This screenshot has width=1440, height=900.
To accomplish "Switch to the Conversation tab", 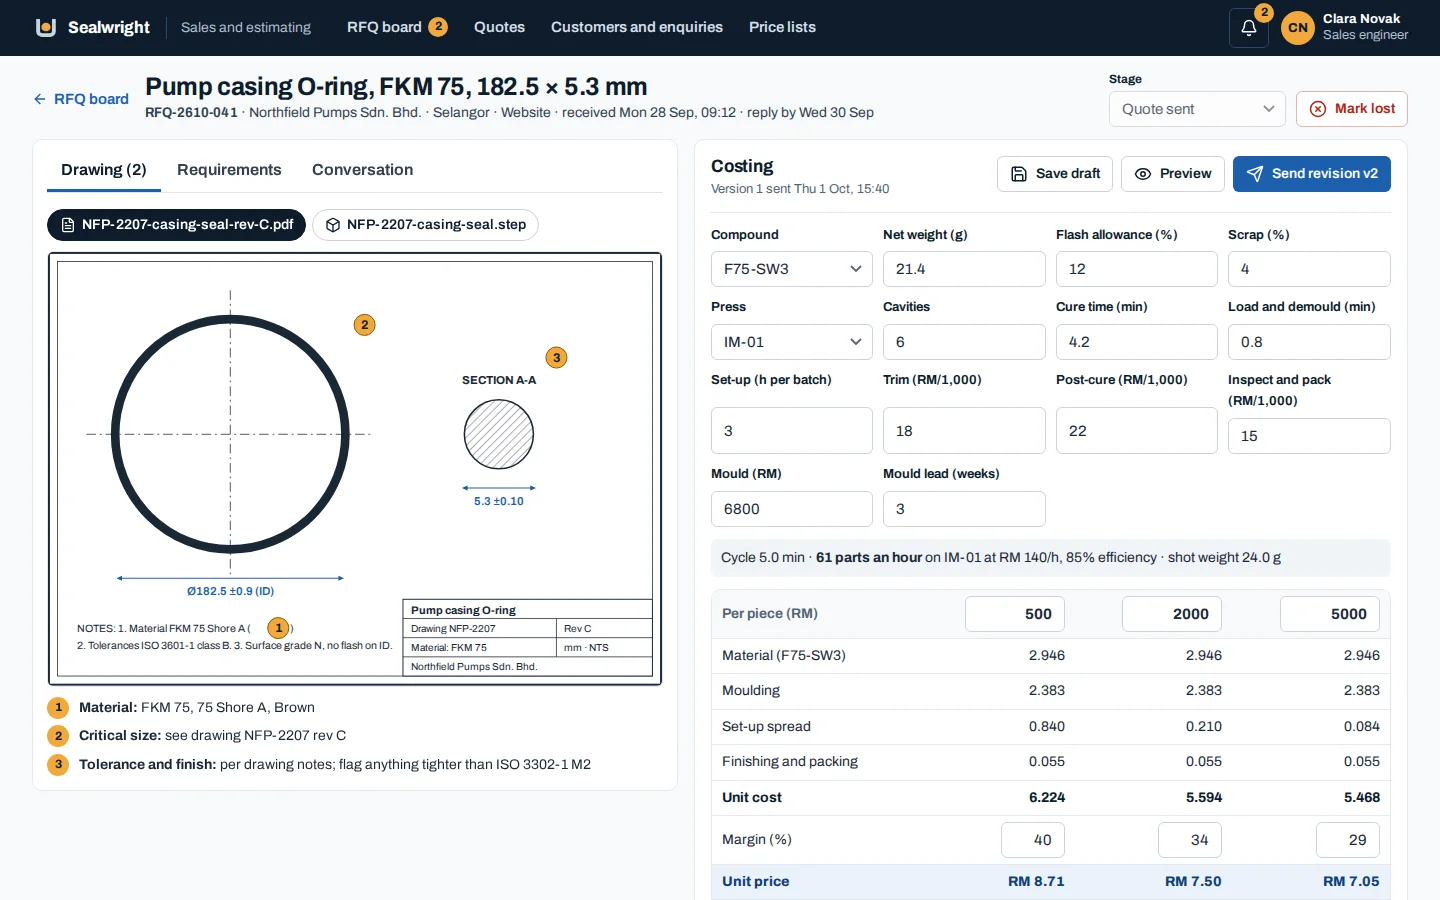I will pyautogui.click(x=362, y=170).
